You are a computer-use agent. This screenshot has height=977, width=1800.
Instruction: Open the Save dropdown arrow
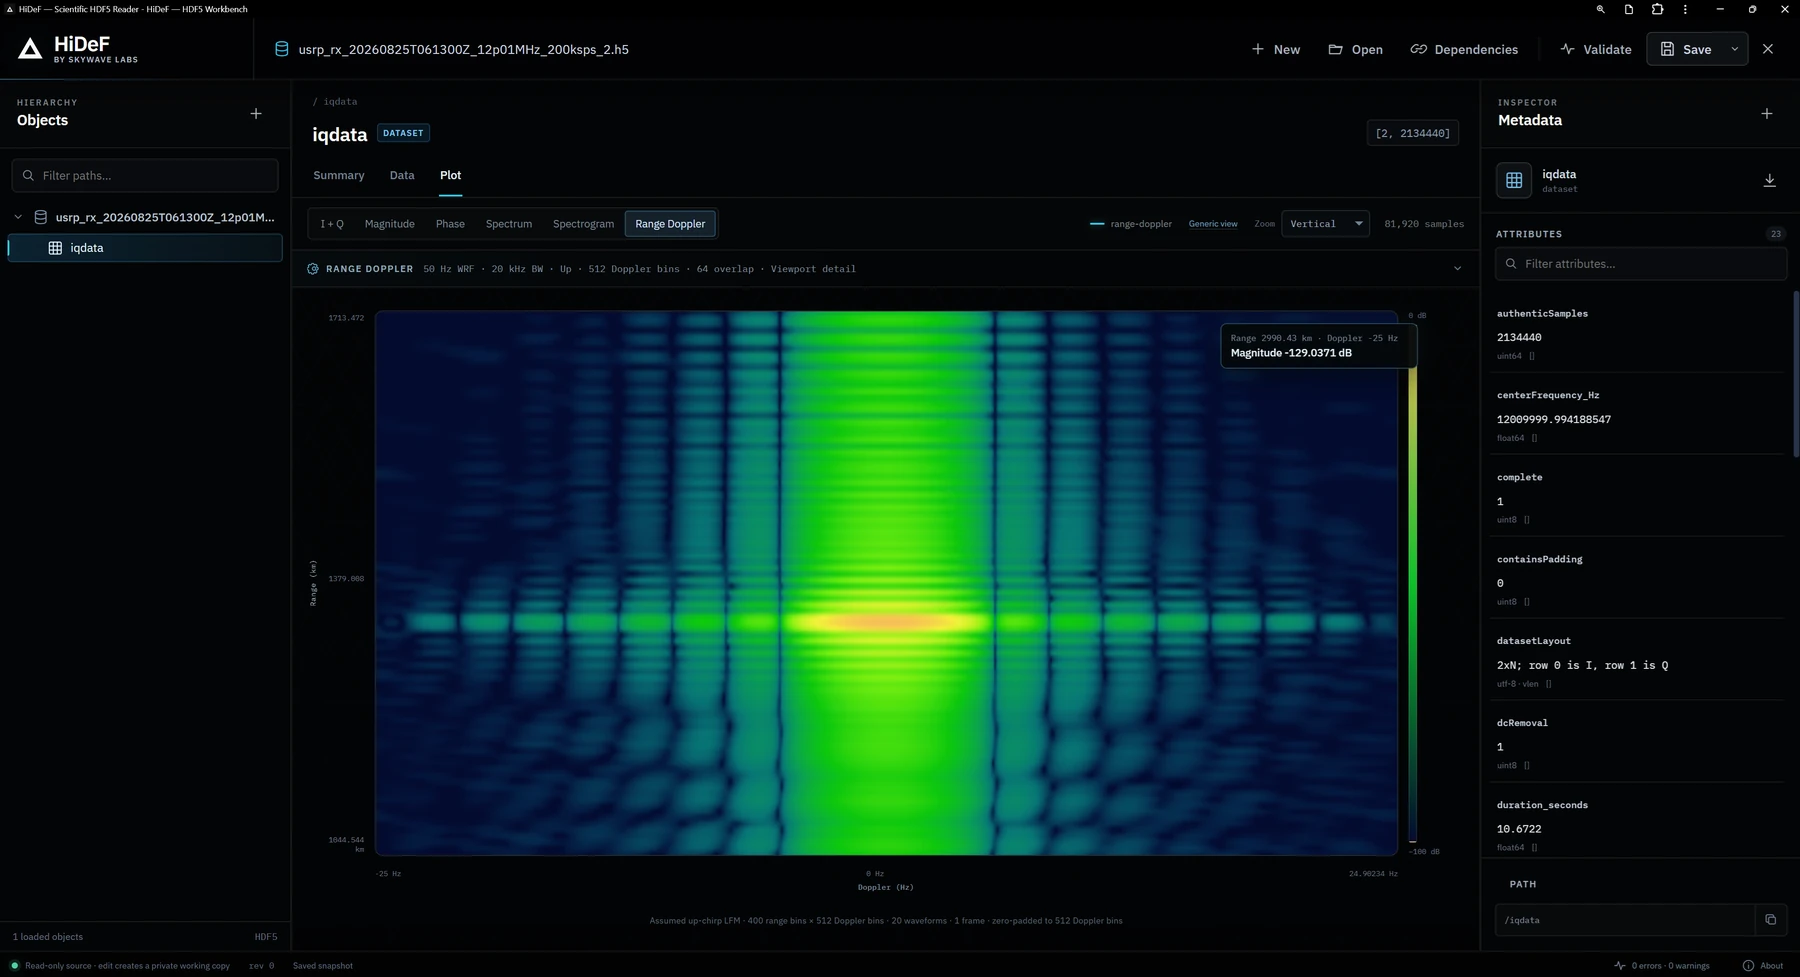tap(1735, 49)
